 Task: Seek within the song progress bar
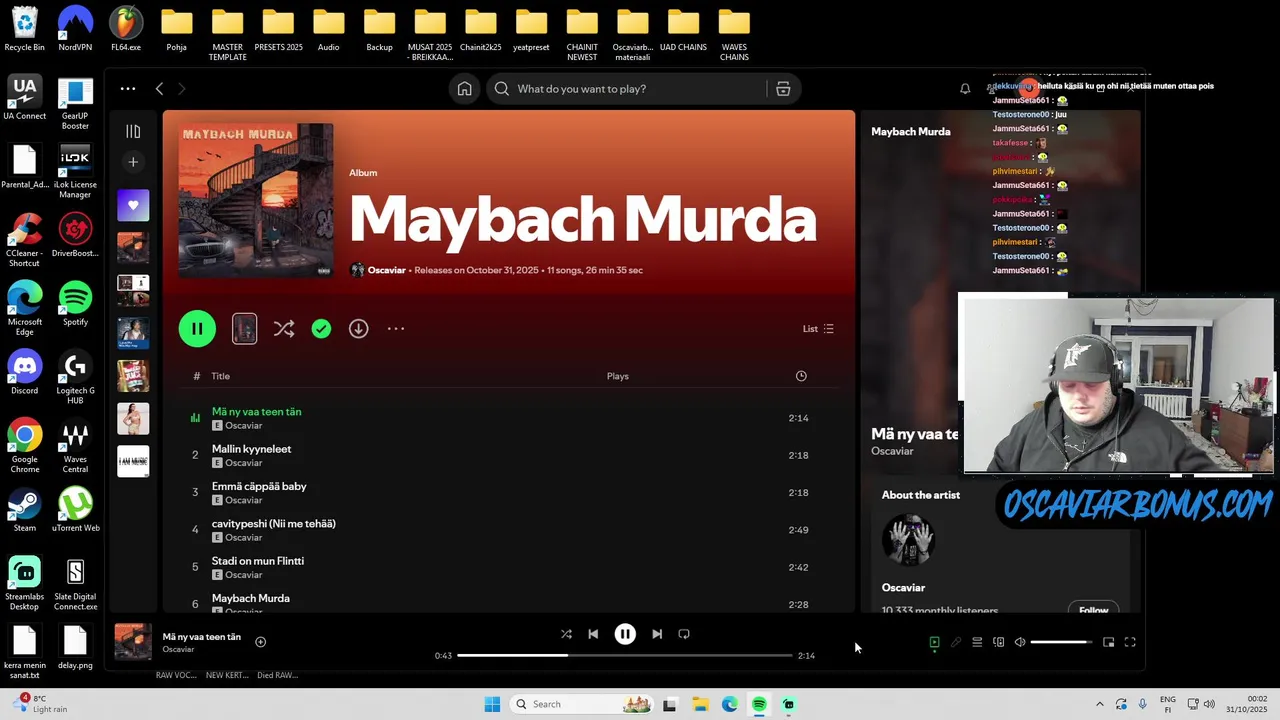point(625,656)
